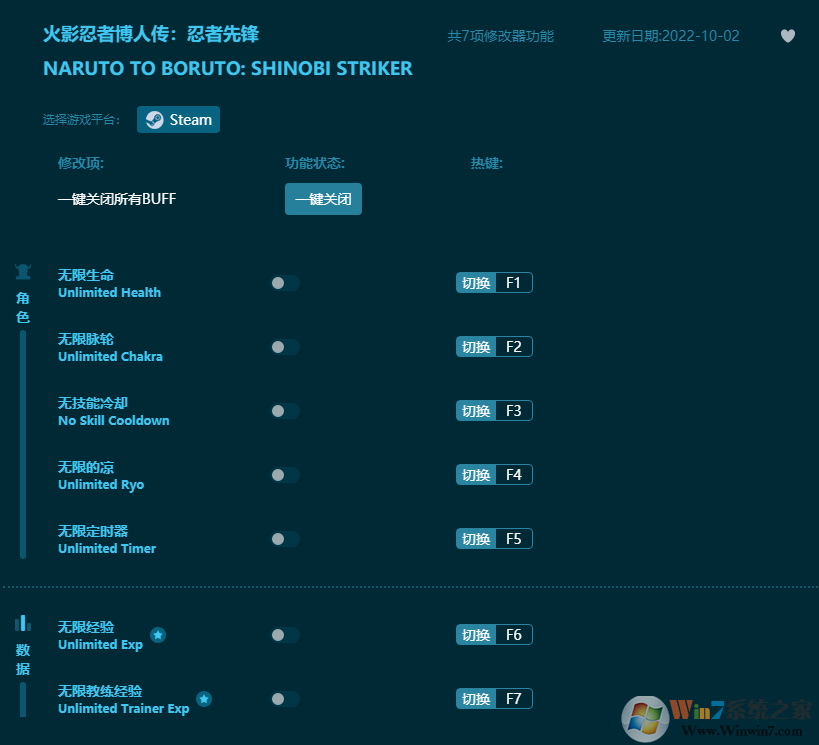The width and height of the screenshot is (819, 745).
Task: Click the 无限定时器 Unlimited Timer label
Action: tap(107, 540)
